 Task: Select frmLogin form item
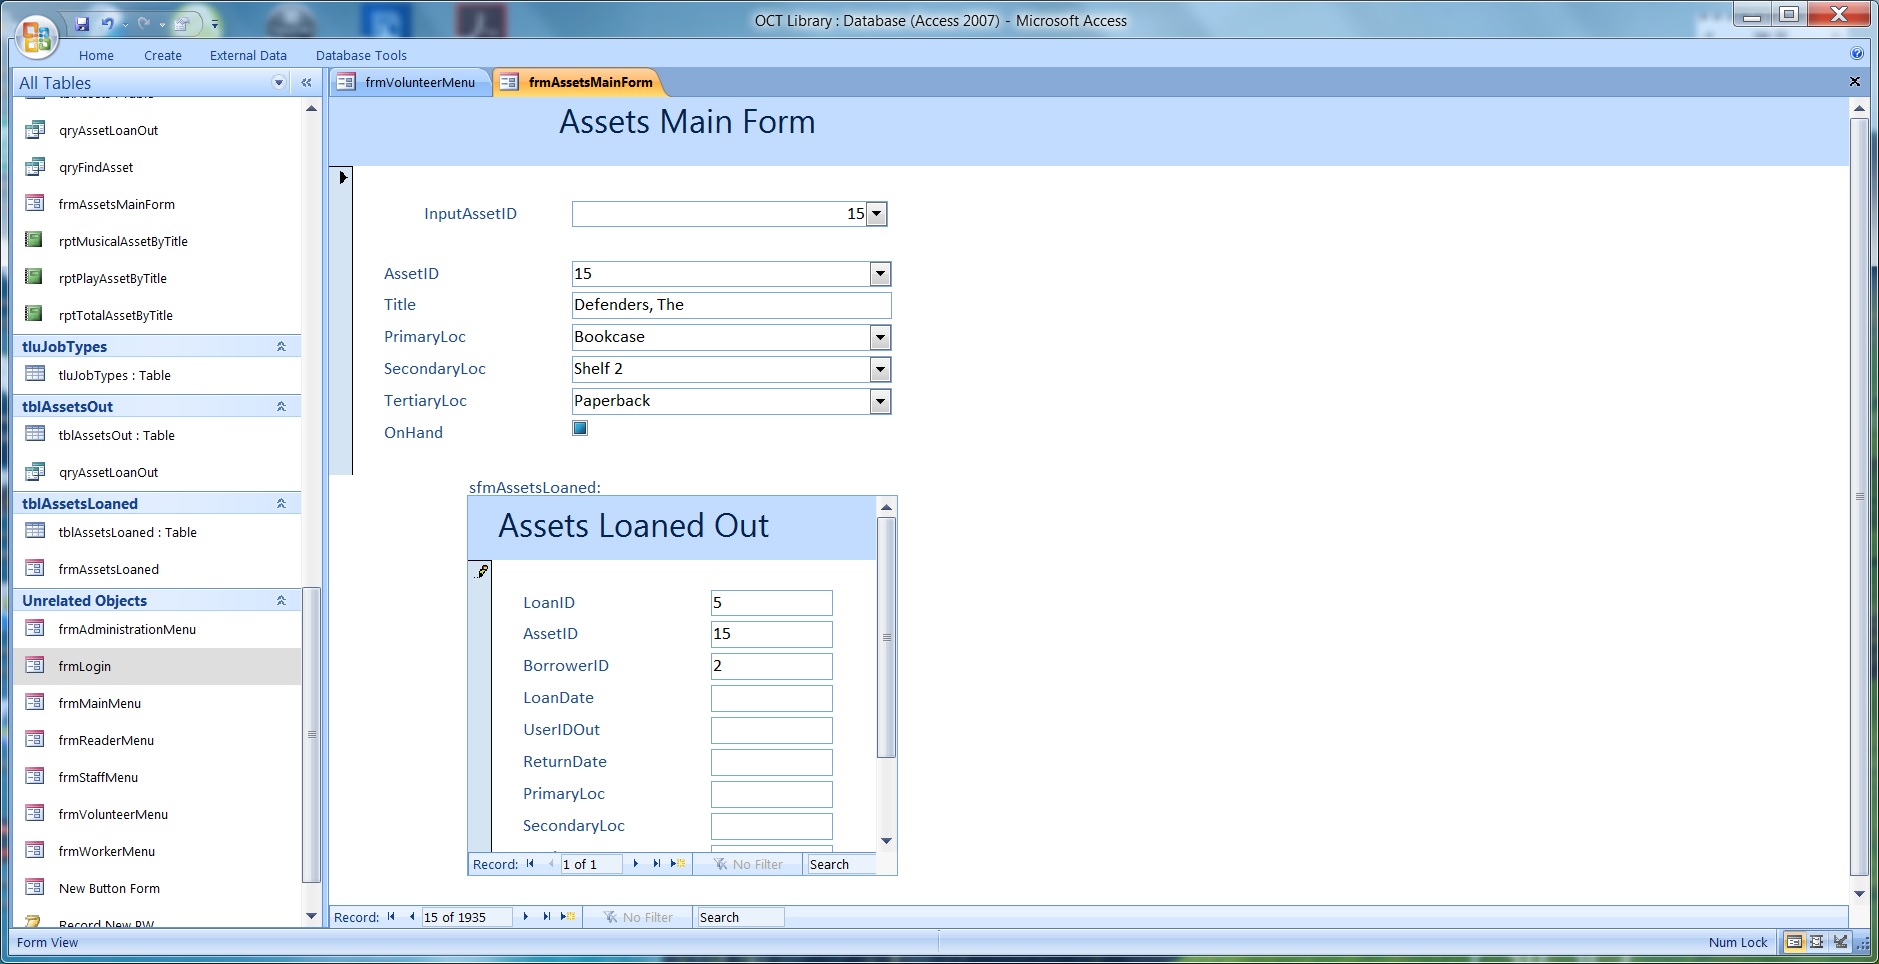[x=157, y=666]
